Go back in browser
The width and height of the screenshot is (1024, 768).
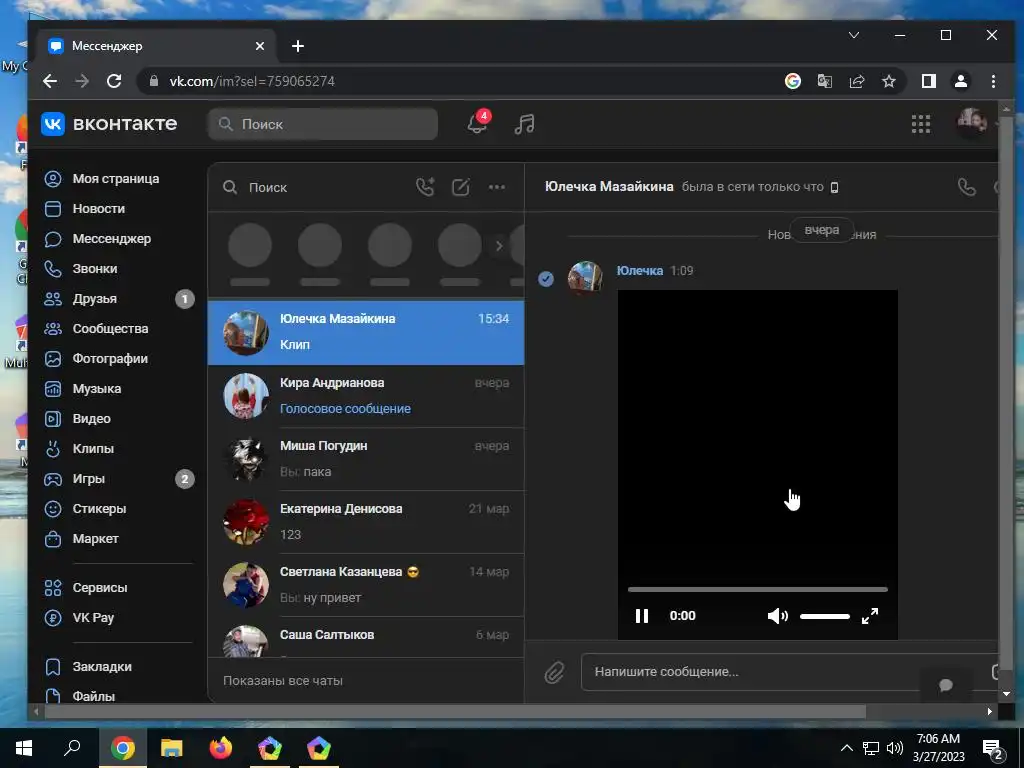tap(50, 81)
